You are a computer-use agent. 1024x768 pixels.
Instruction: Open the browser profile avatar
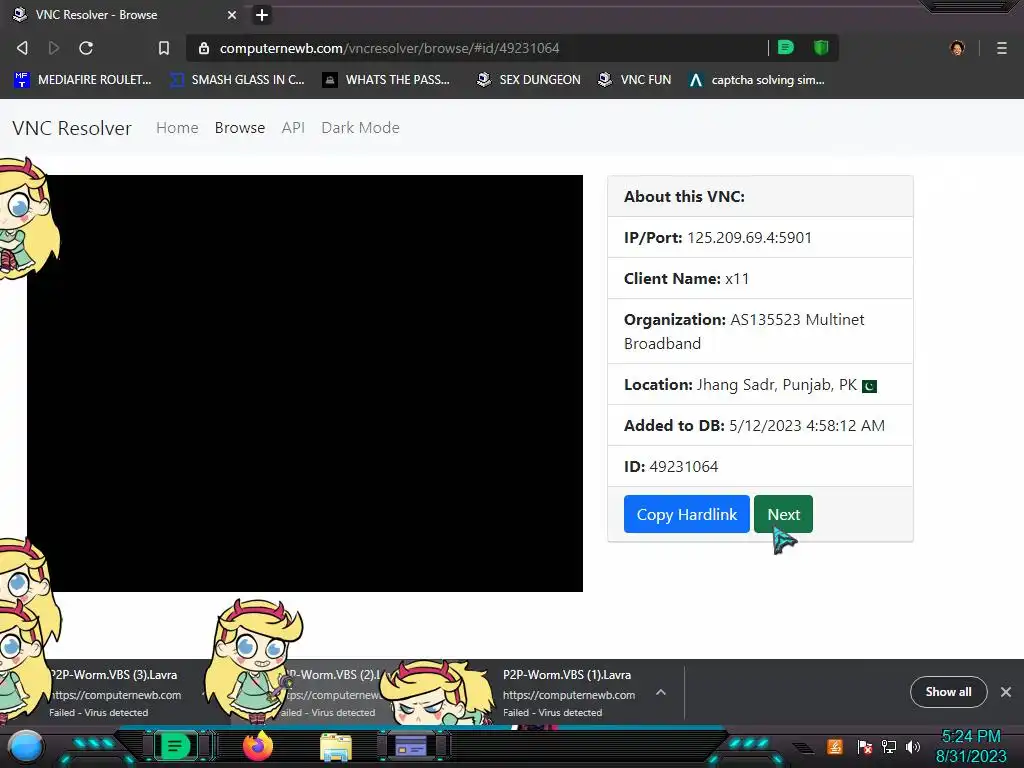point(957,48)
